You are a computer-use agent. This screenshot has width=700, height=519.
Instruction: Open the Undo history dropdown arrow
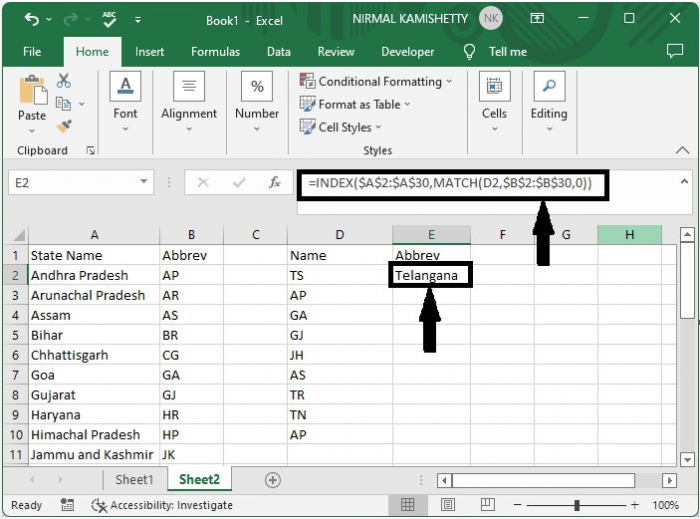(49, 20)
